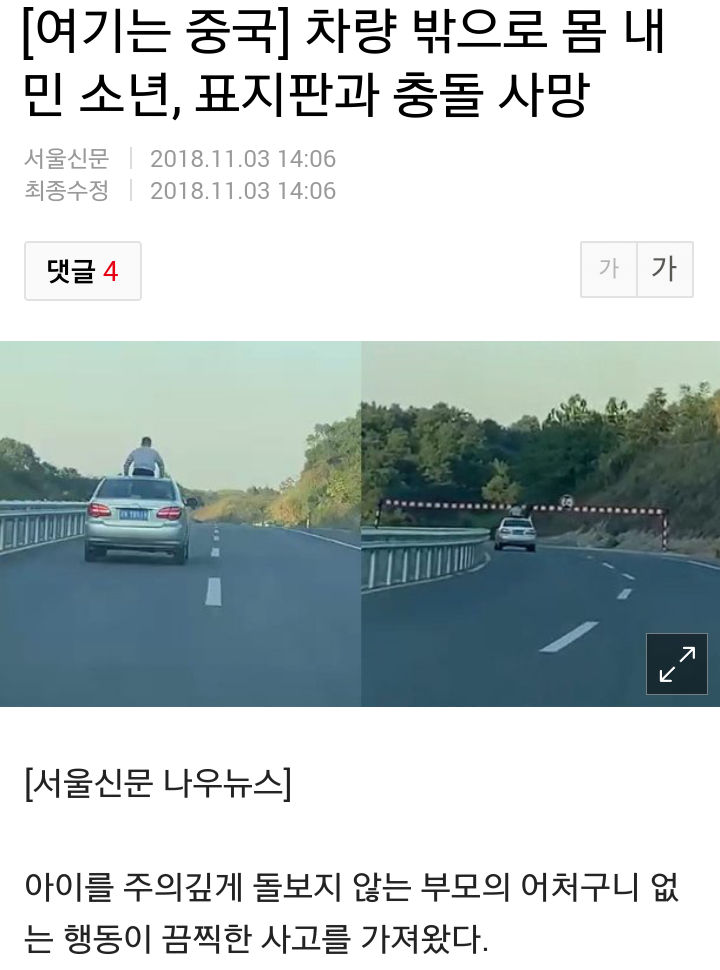Click the white car in right photo

pos(515,534)
